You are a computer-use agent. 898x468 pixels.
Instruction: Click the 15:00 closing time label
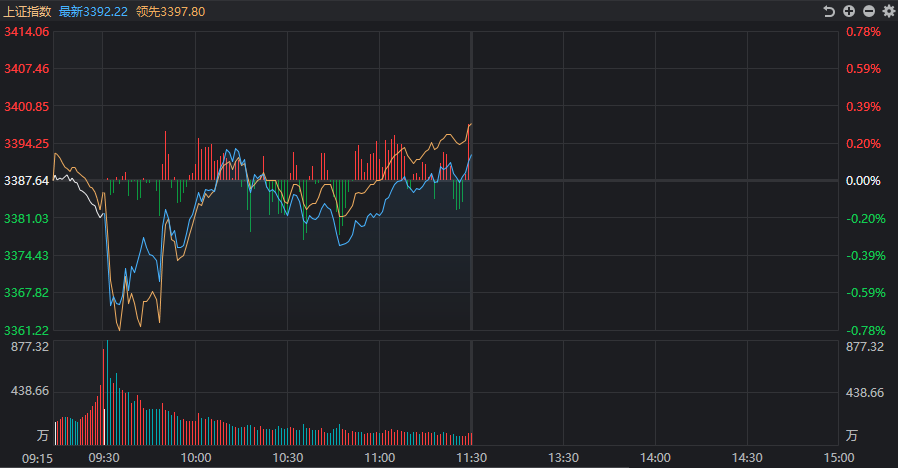click(839, 458)
